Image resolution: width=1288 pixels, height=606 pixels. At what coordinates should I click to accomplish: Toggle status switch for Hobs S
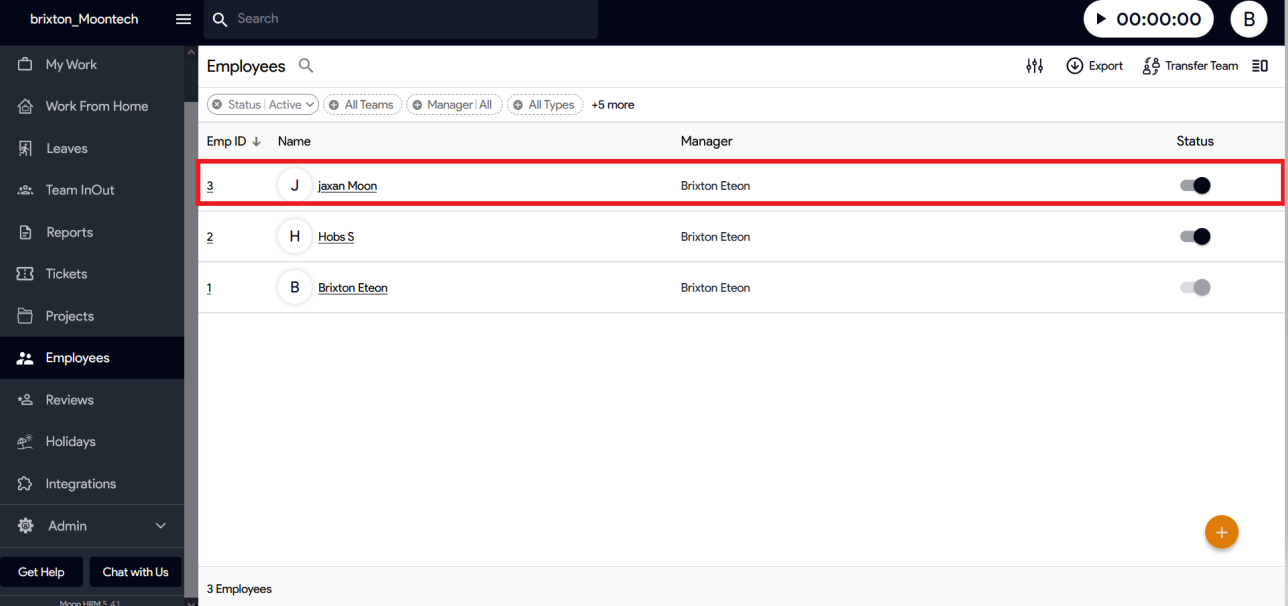(1195, 237)
